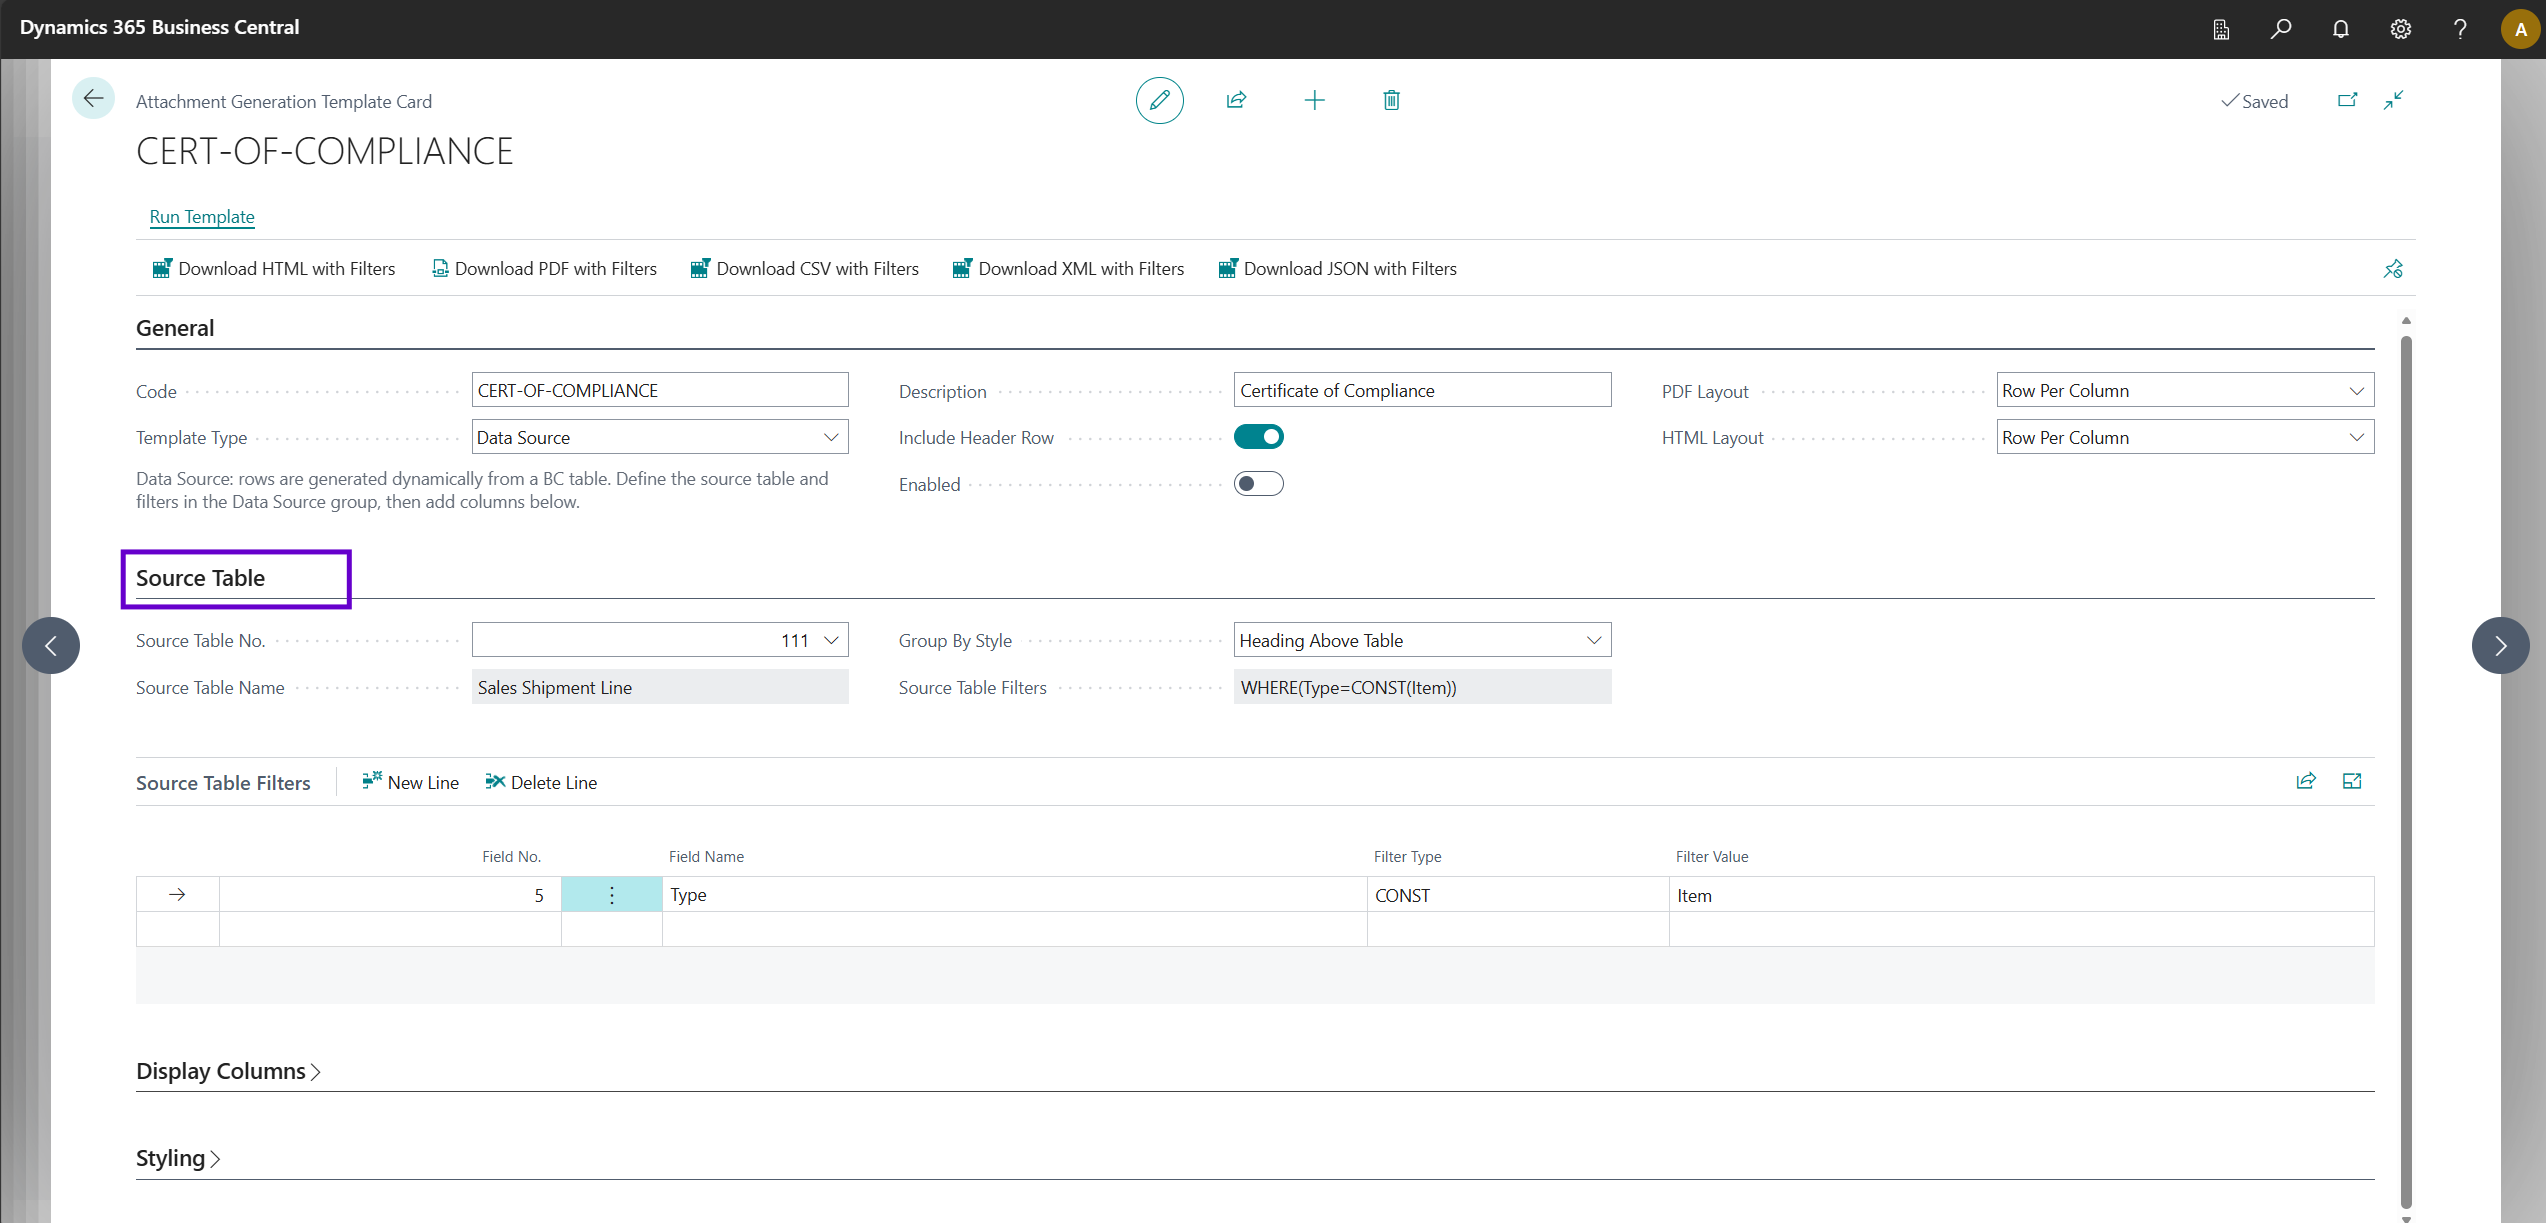Click the Filter Value column header
This screenshot has height=1223, width=2546.
pyautogui.click(x=1712, y=857)
